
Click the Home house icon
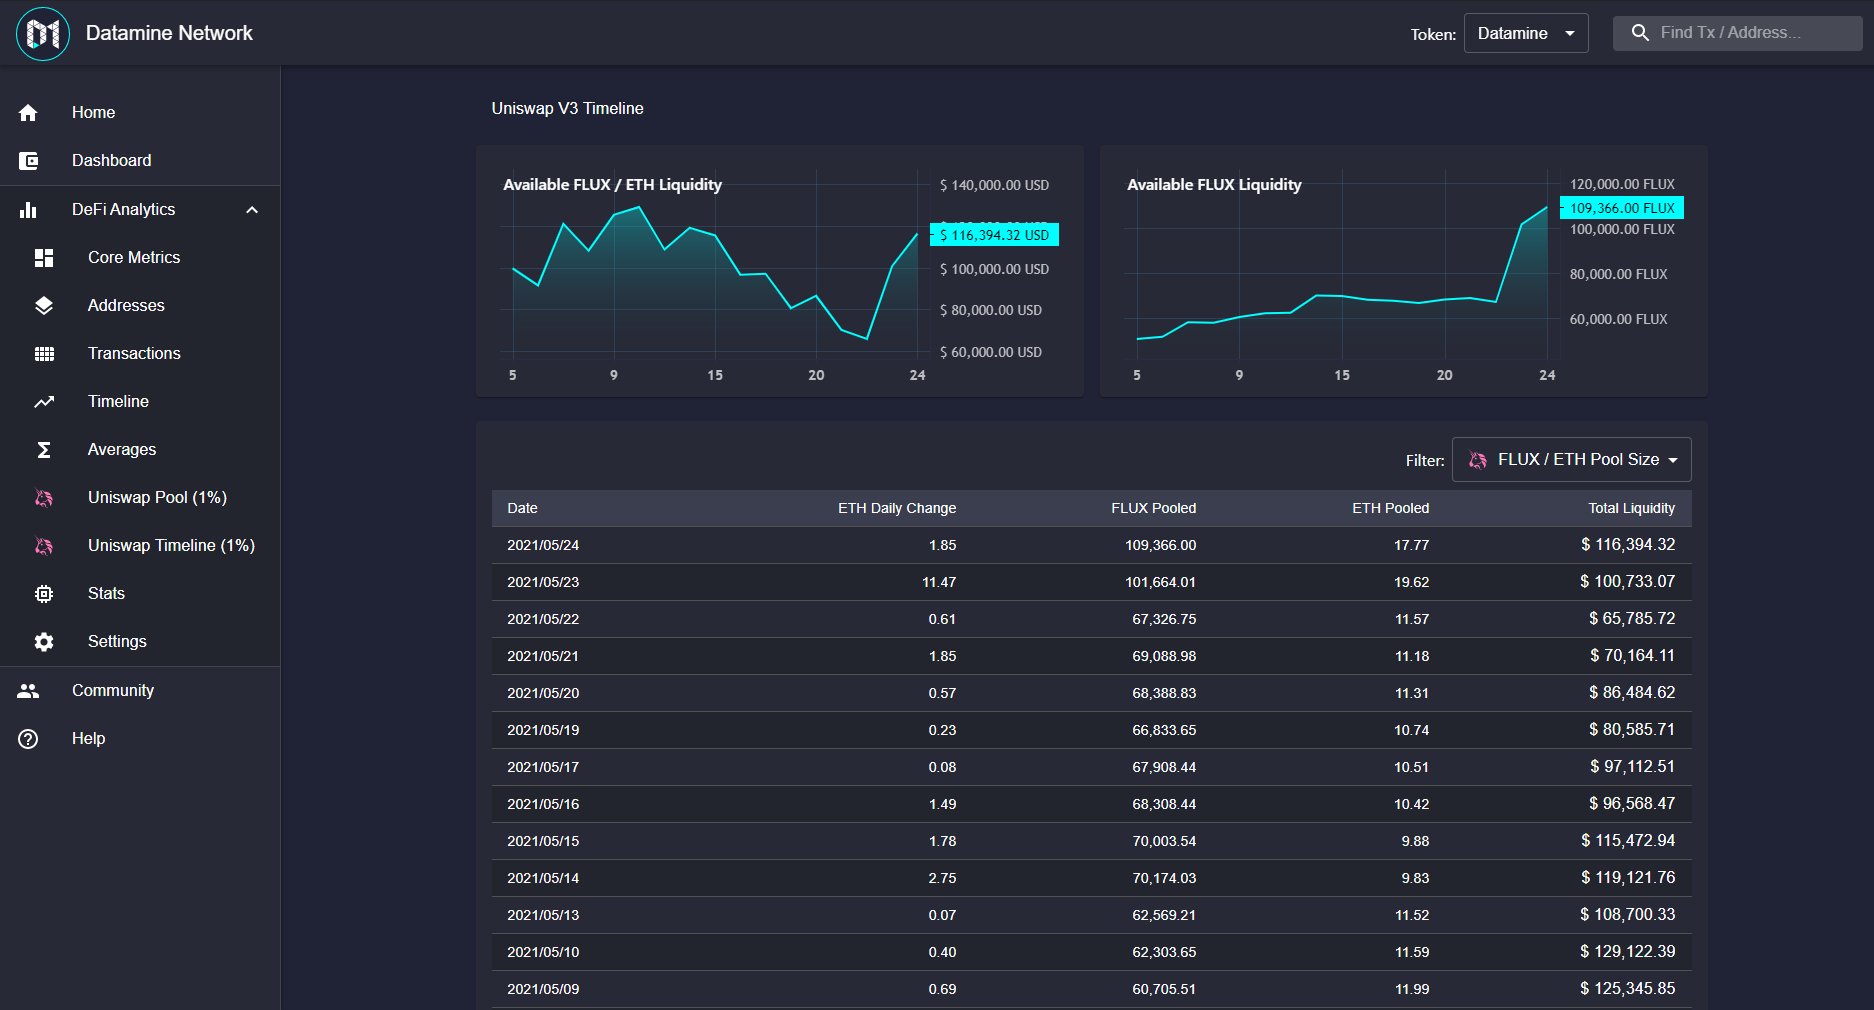coord(28,113)
